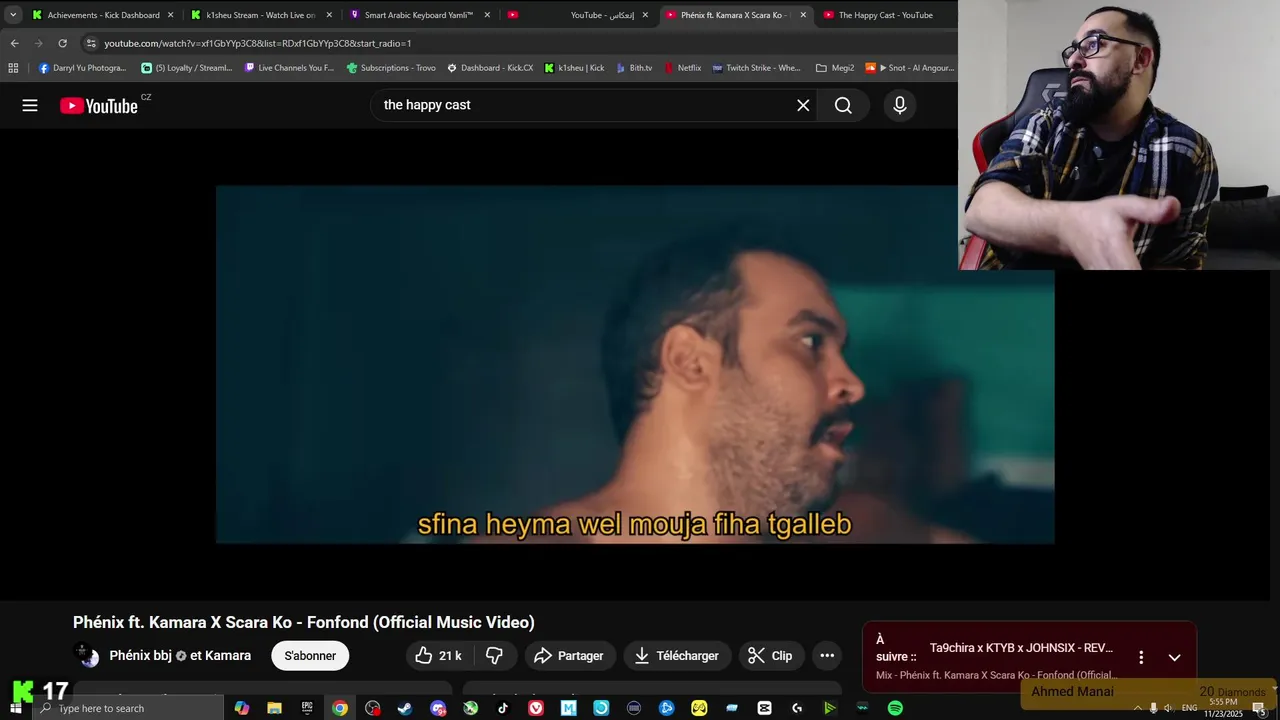This screenshot has height=720, width=1280.
Task: Launch Epic Games from the taskbar
Action: click(307, 708)
